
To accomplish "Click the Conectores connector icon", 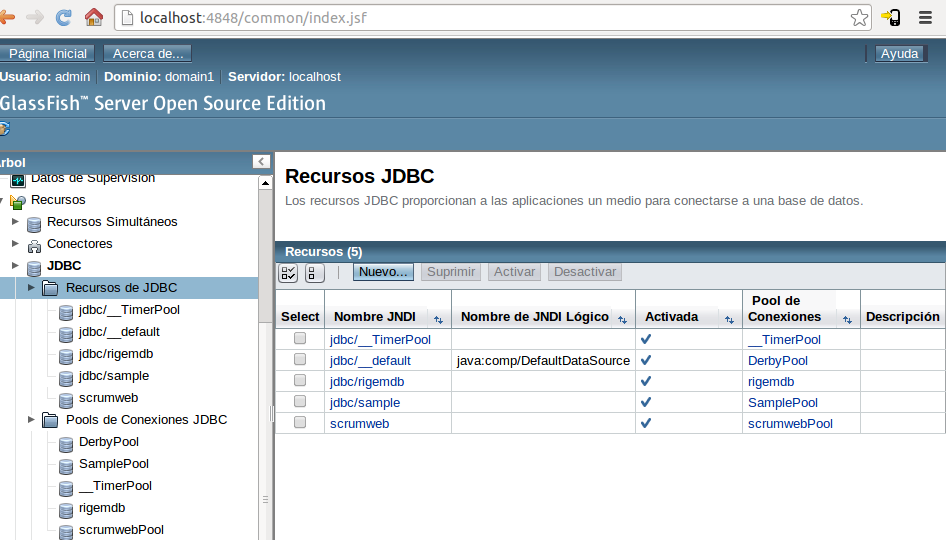I will coord(34,246).
